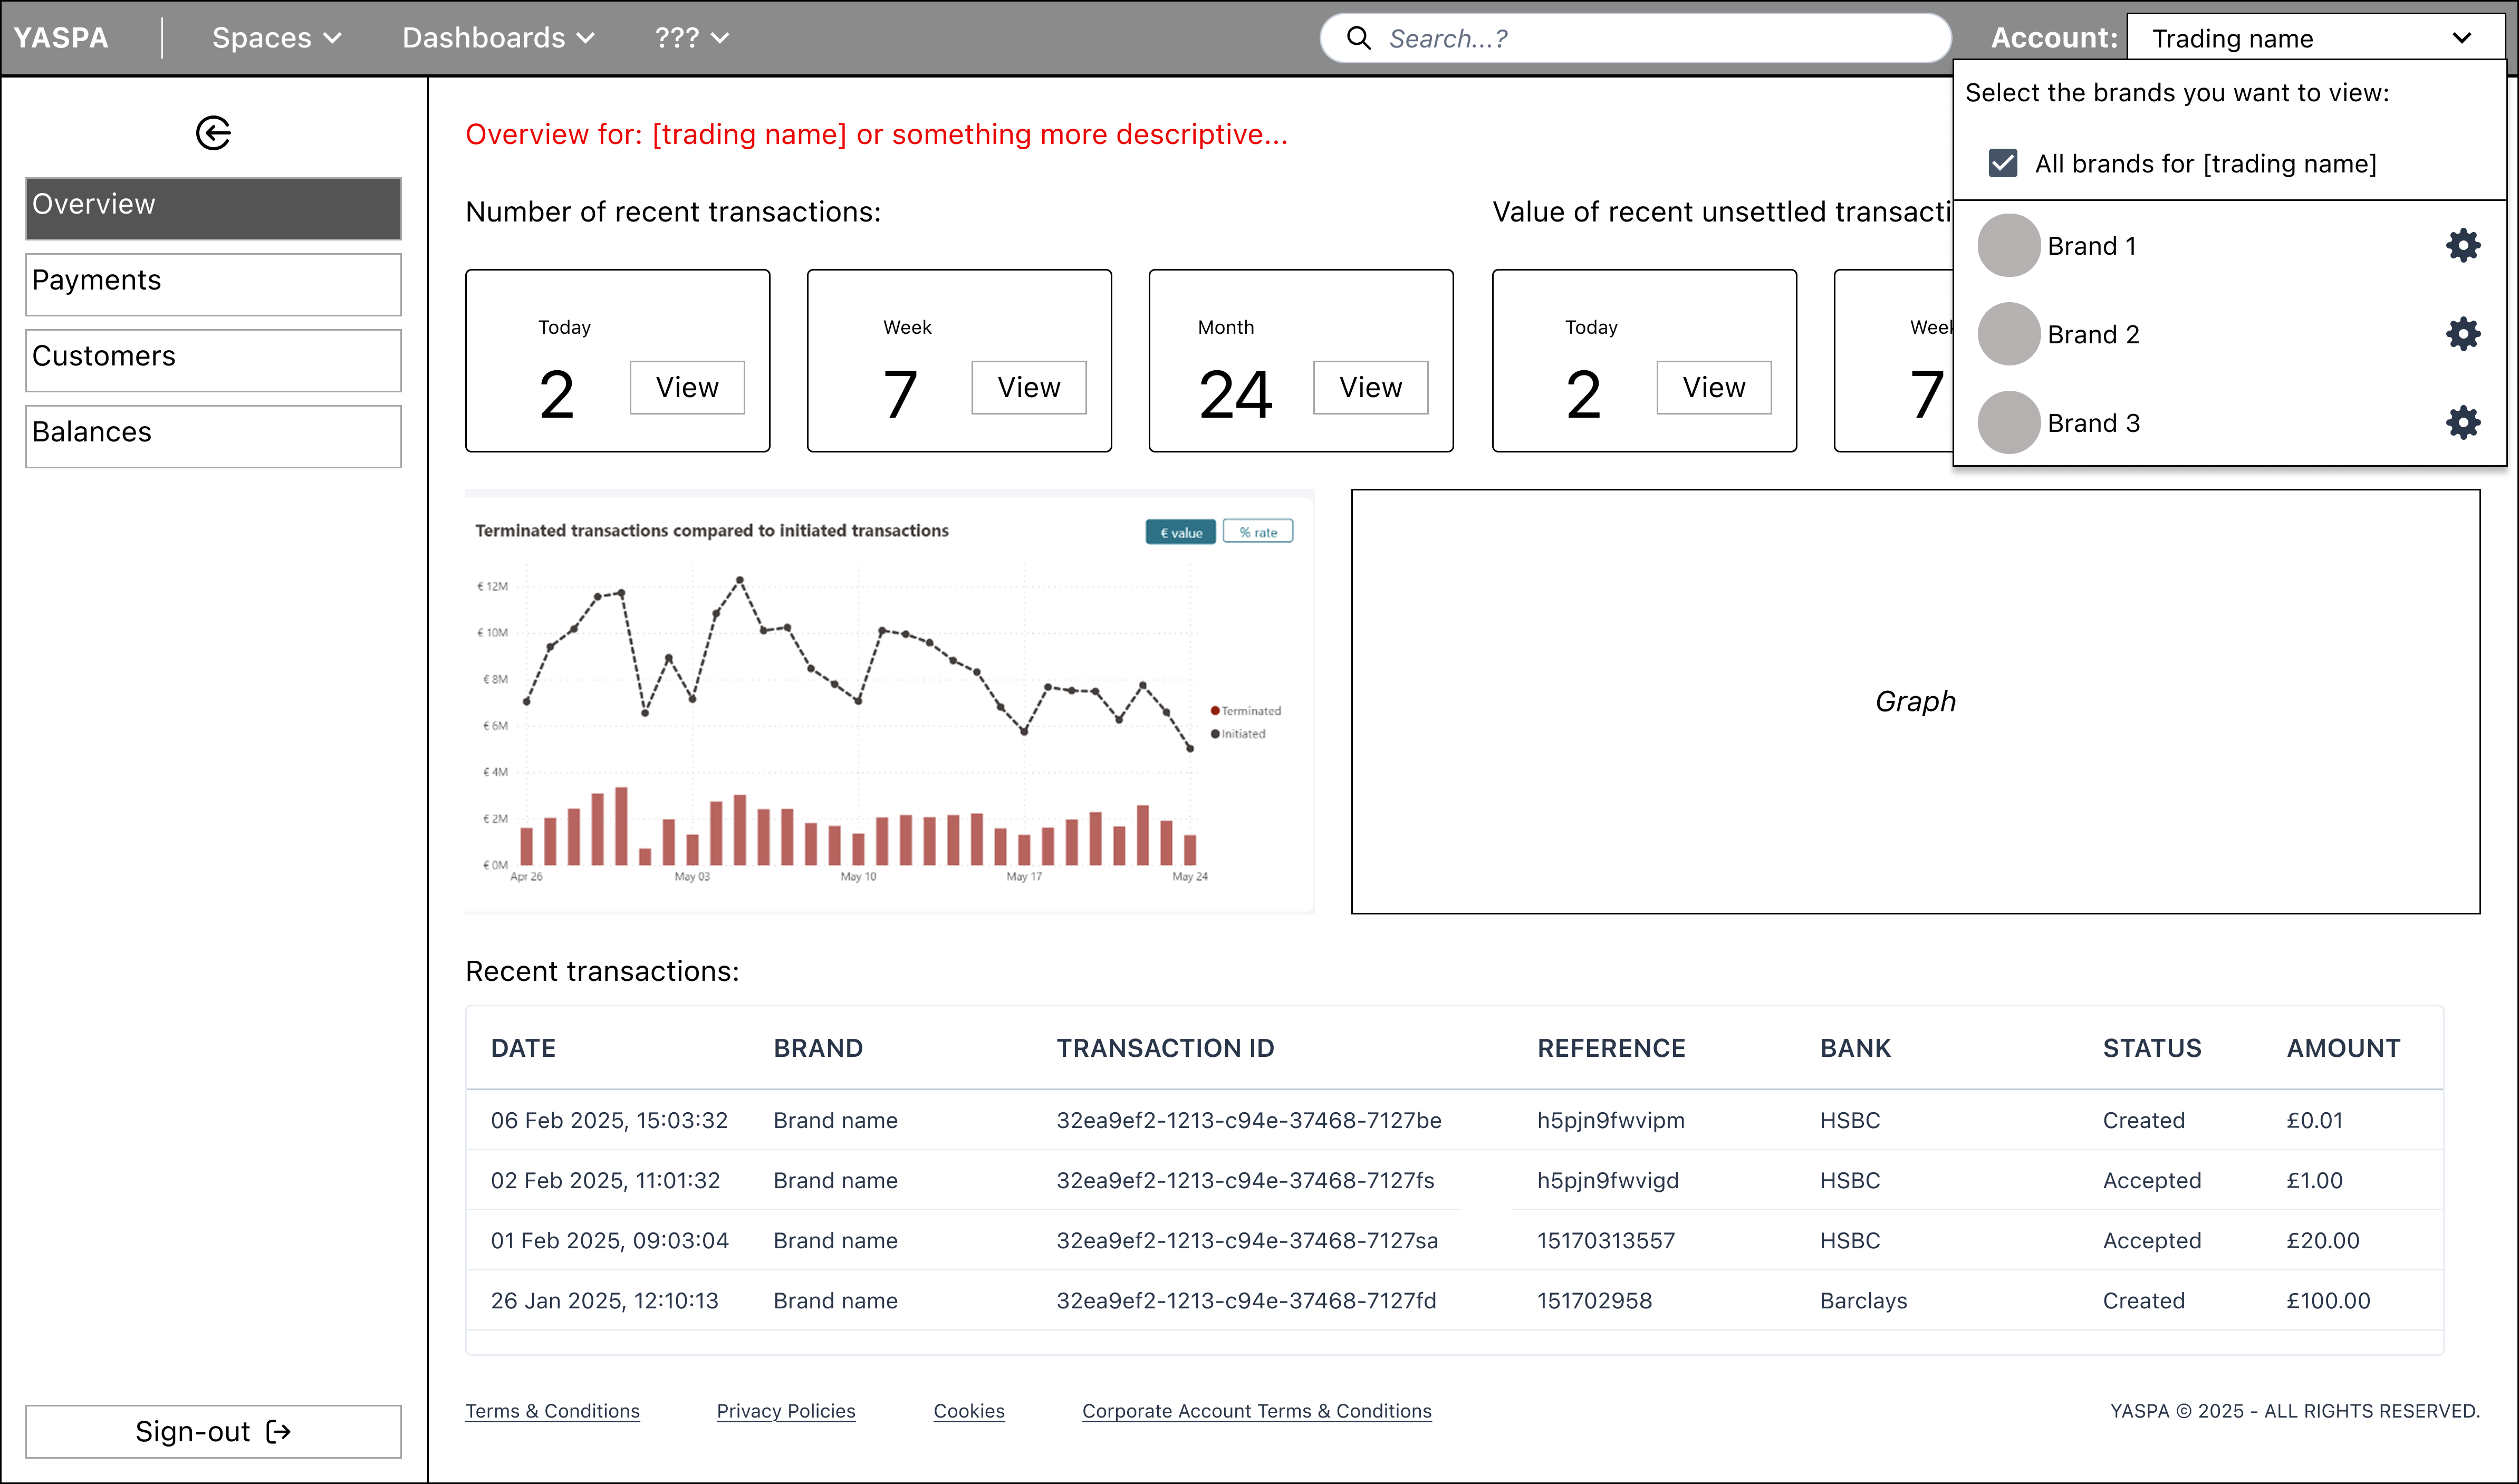Viewport: 2519px width, 1484px height.
Task: Open Customers section in sidebar
Action: tap(213, 360)
